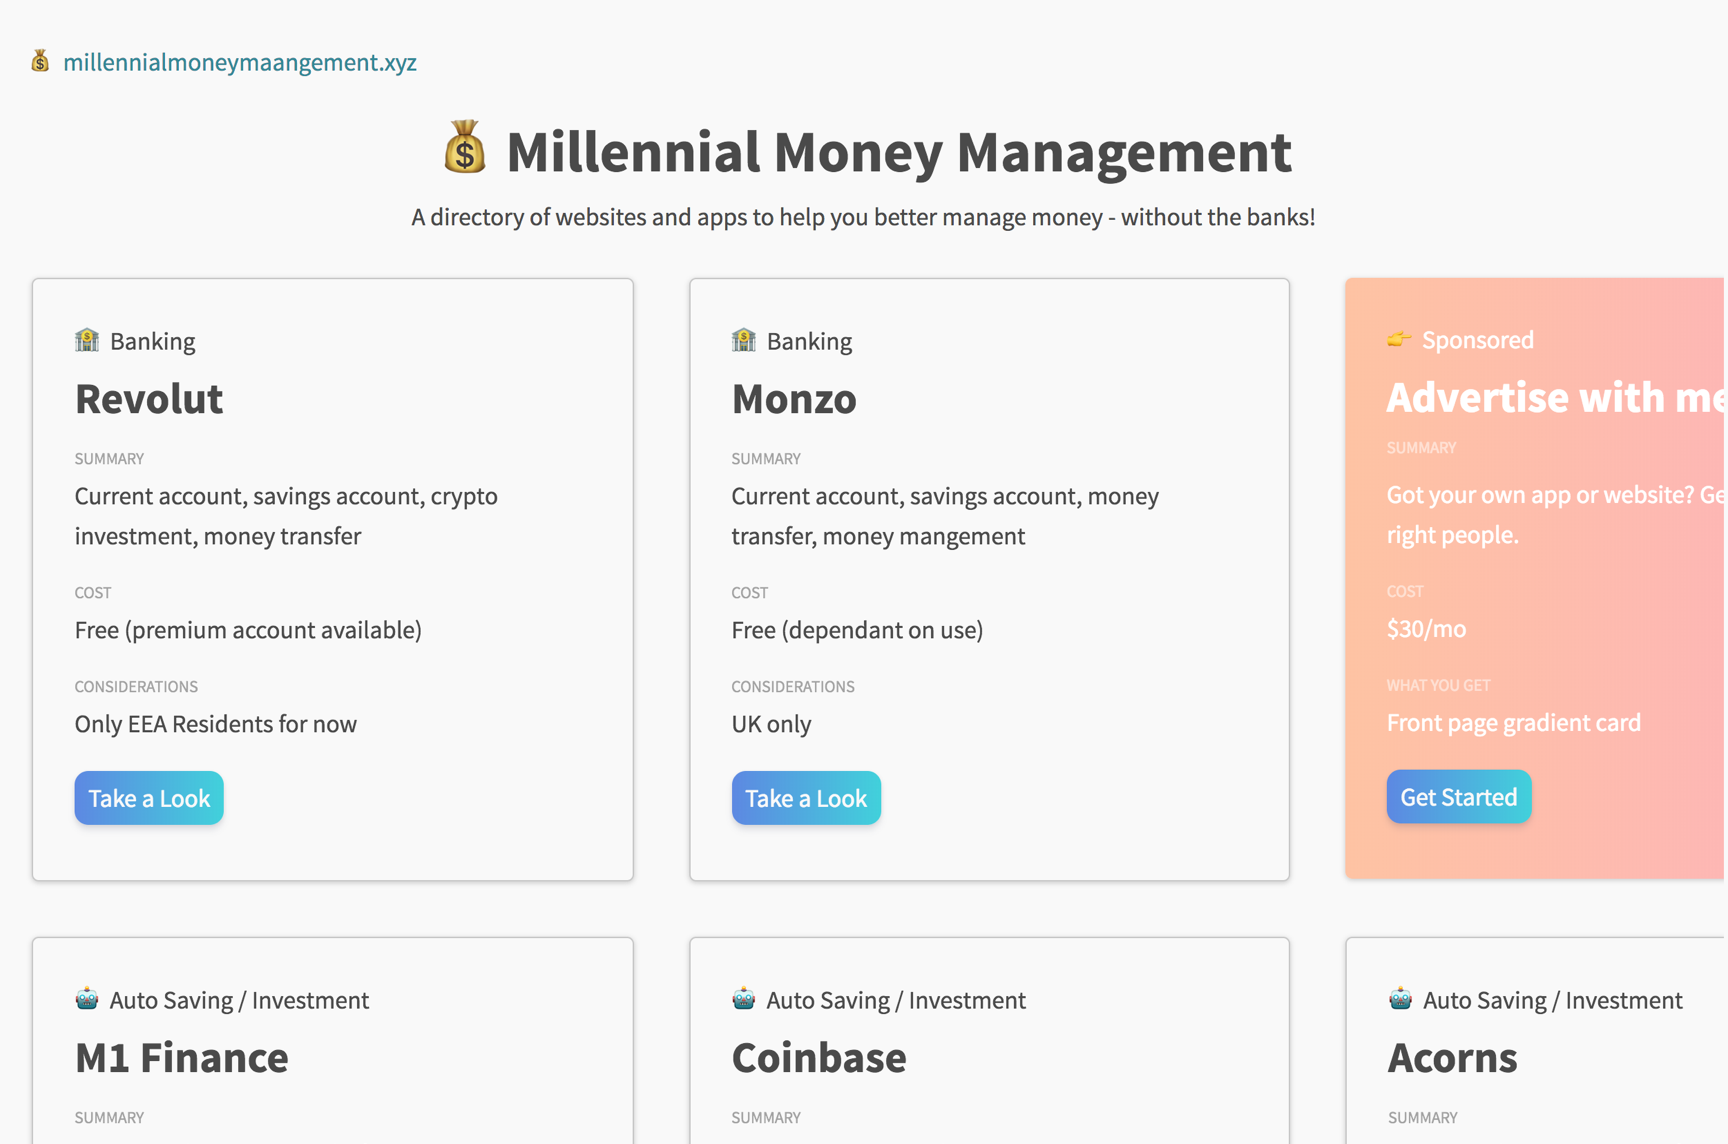
Task: Click the Auto Saving / Investment label on Coinbase
Action: 895,999
